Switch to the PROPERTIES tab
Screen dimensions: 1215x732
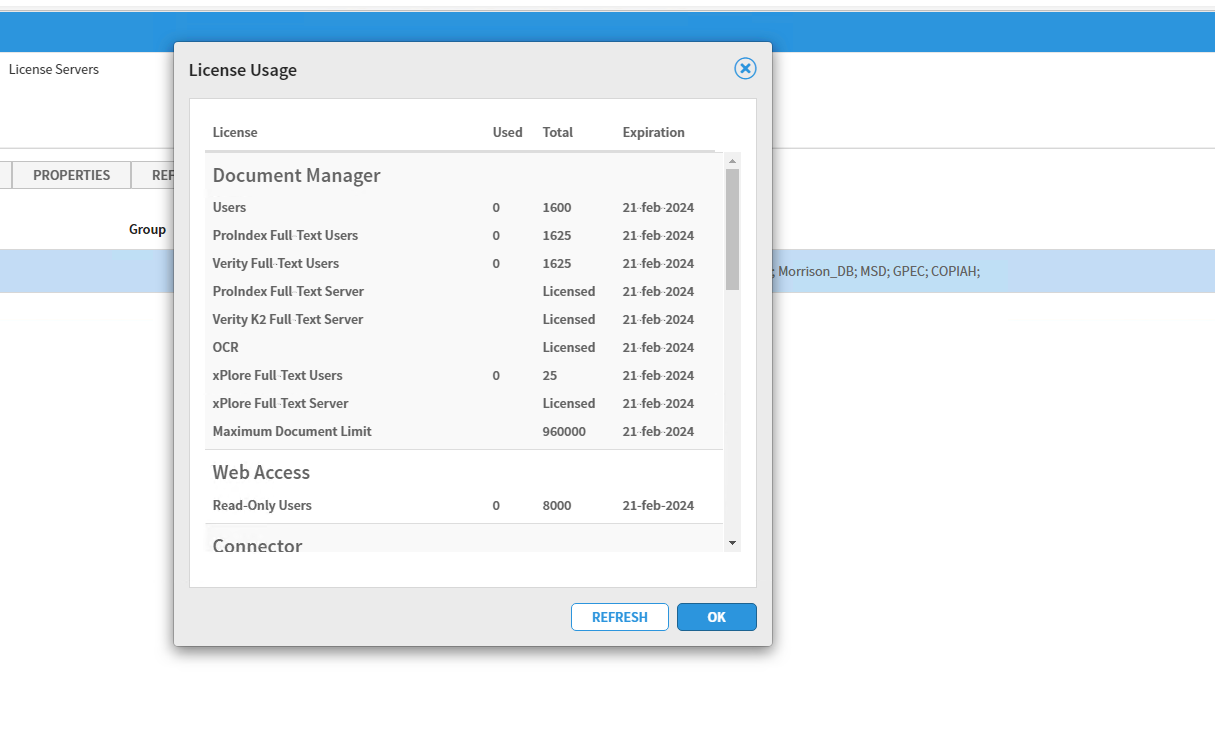(72, 175)
